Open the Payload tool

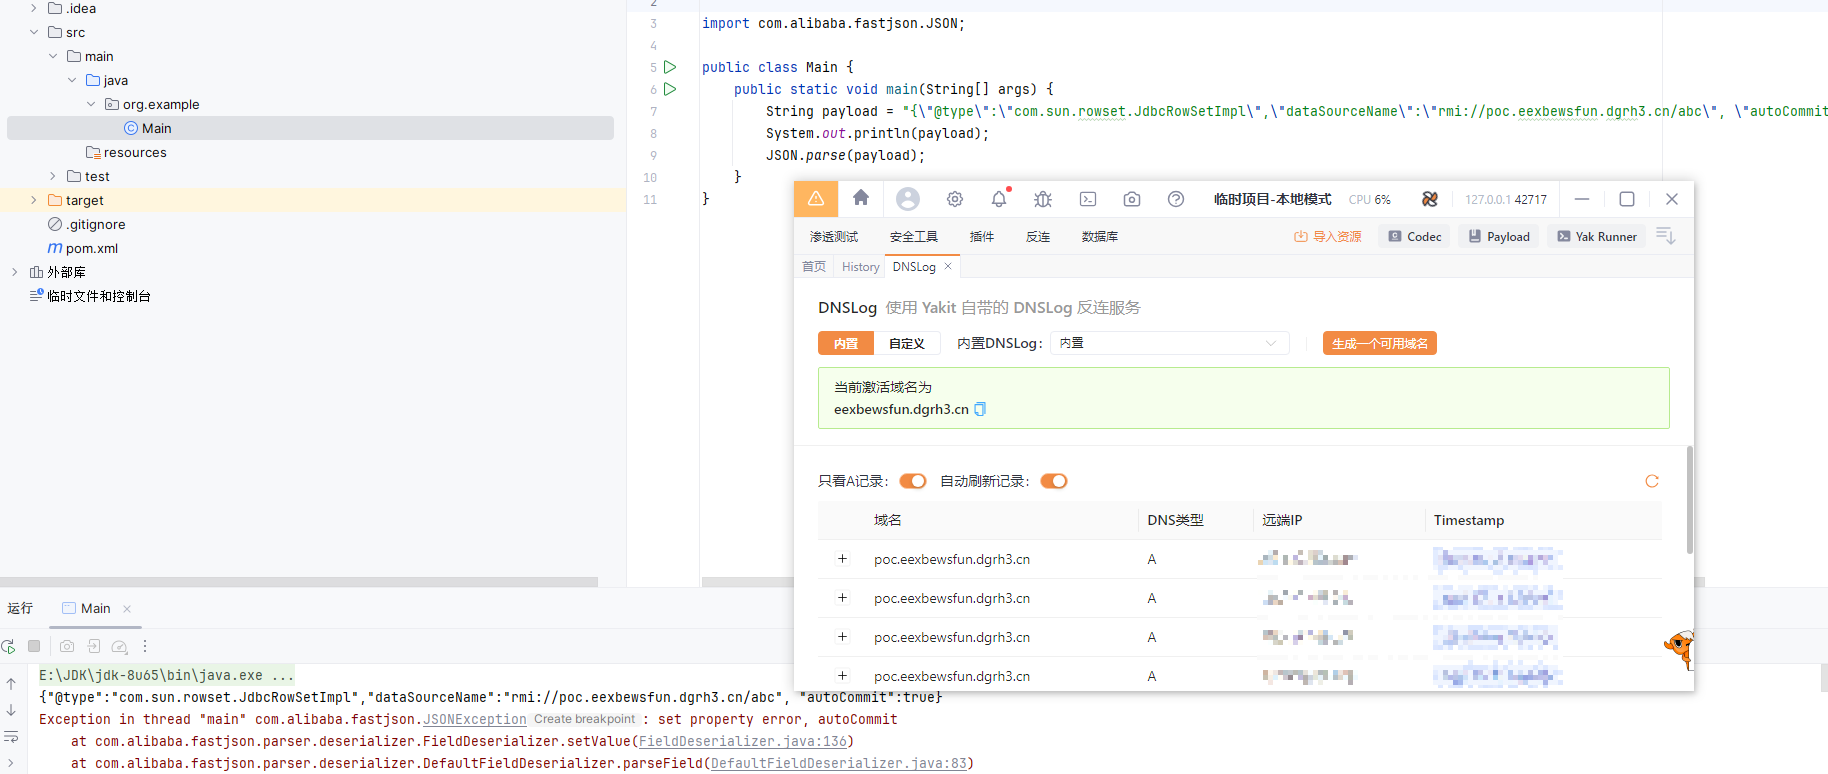click(x=1499, y=237)
